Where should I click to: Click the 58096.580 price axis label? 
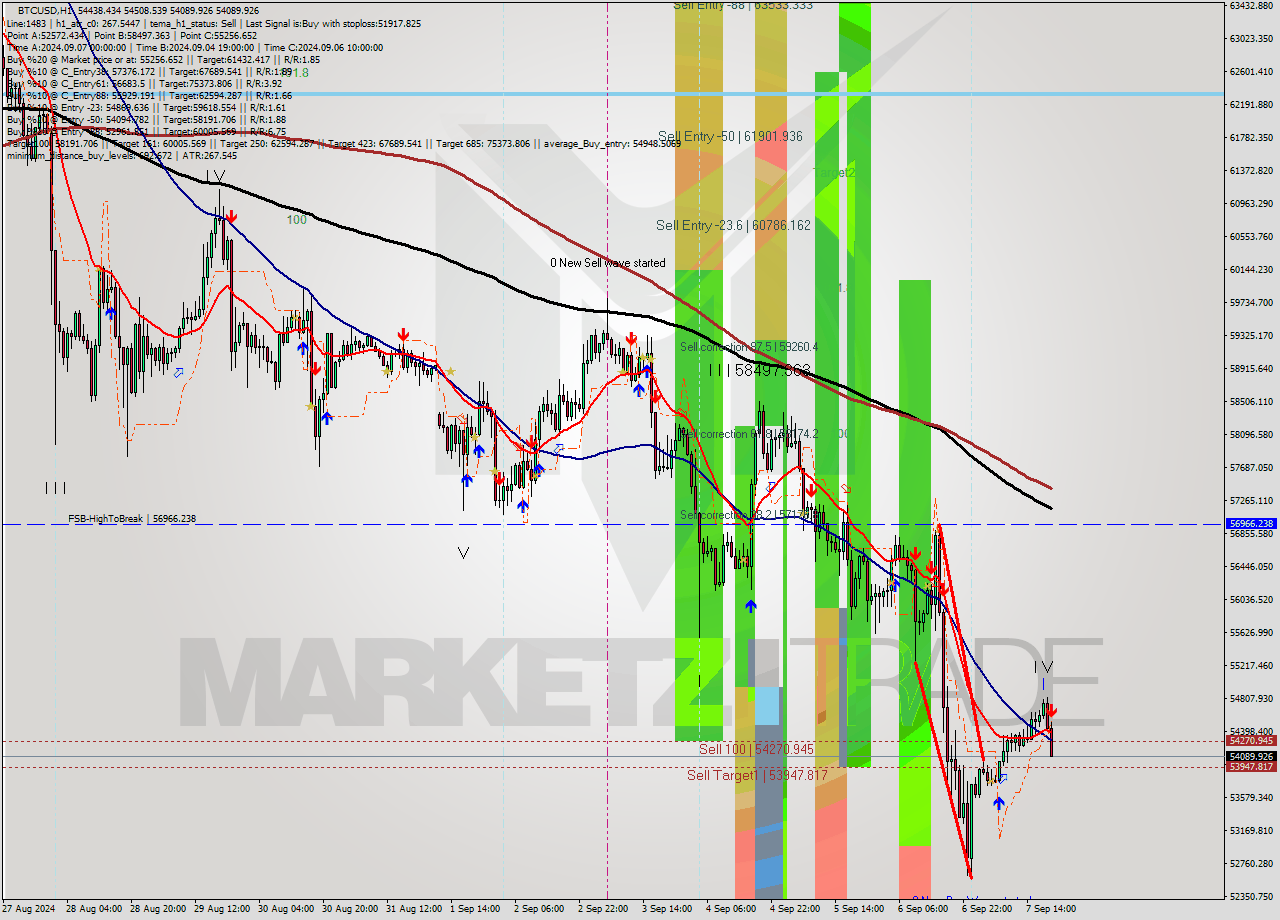pos(1252,434)
